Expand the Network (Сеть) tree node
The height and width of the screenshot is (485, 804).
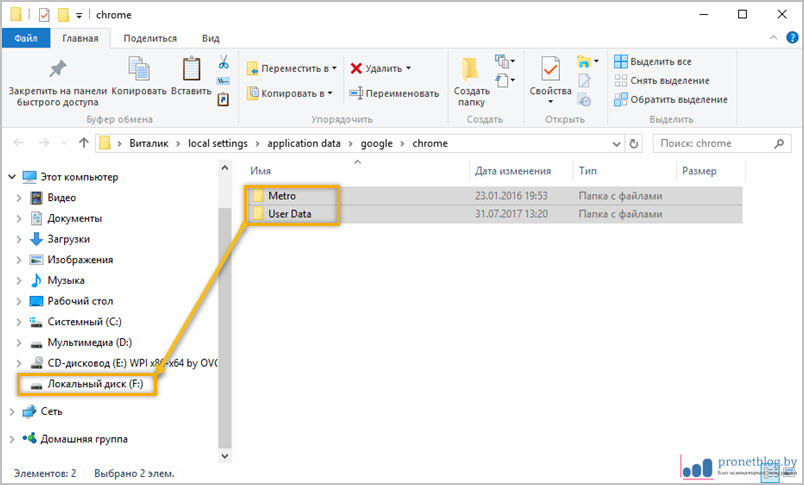[x=12, y=411]
